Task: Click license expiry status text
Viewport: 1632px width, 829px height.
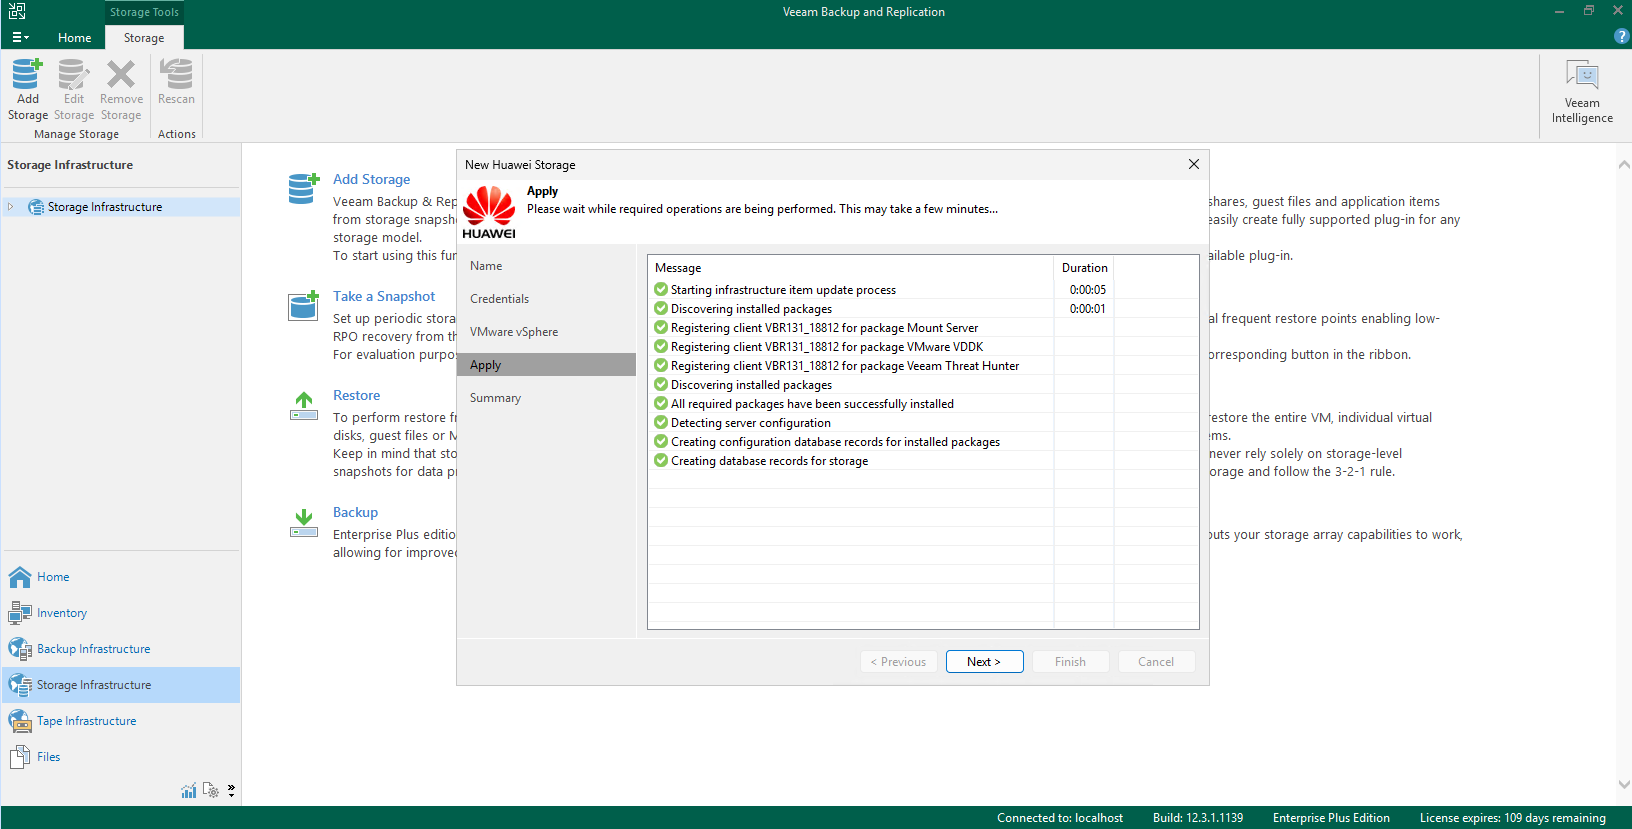Action: (1512, 818)
